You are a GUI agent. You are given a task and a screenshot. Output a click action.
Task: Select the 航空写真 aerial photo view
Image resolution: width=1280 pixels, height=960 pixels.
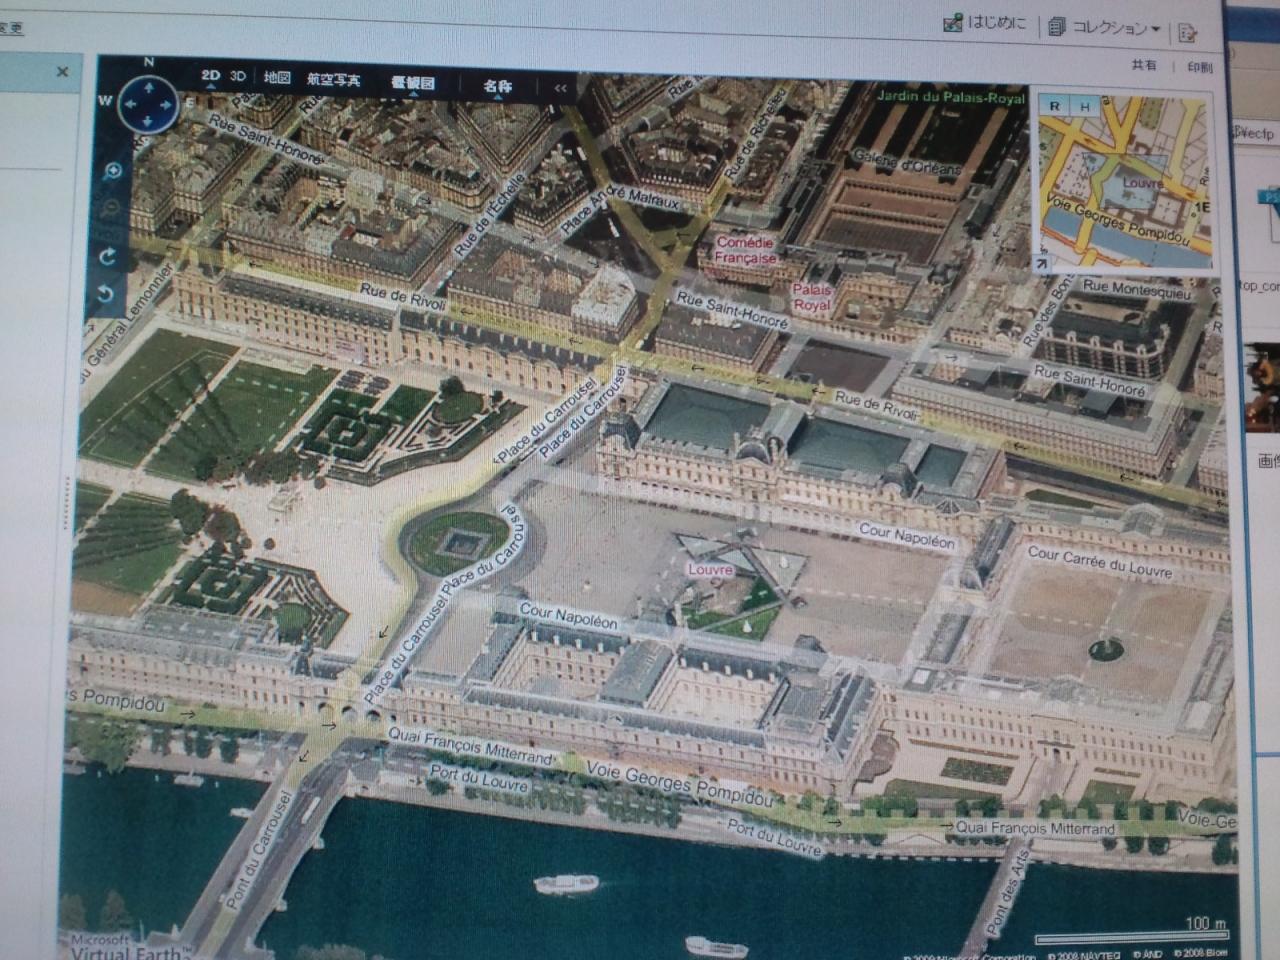333,79
